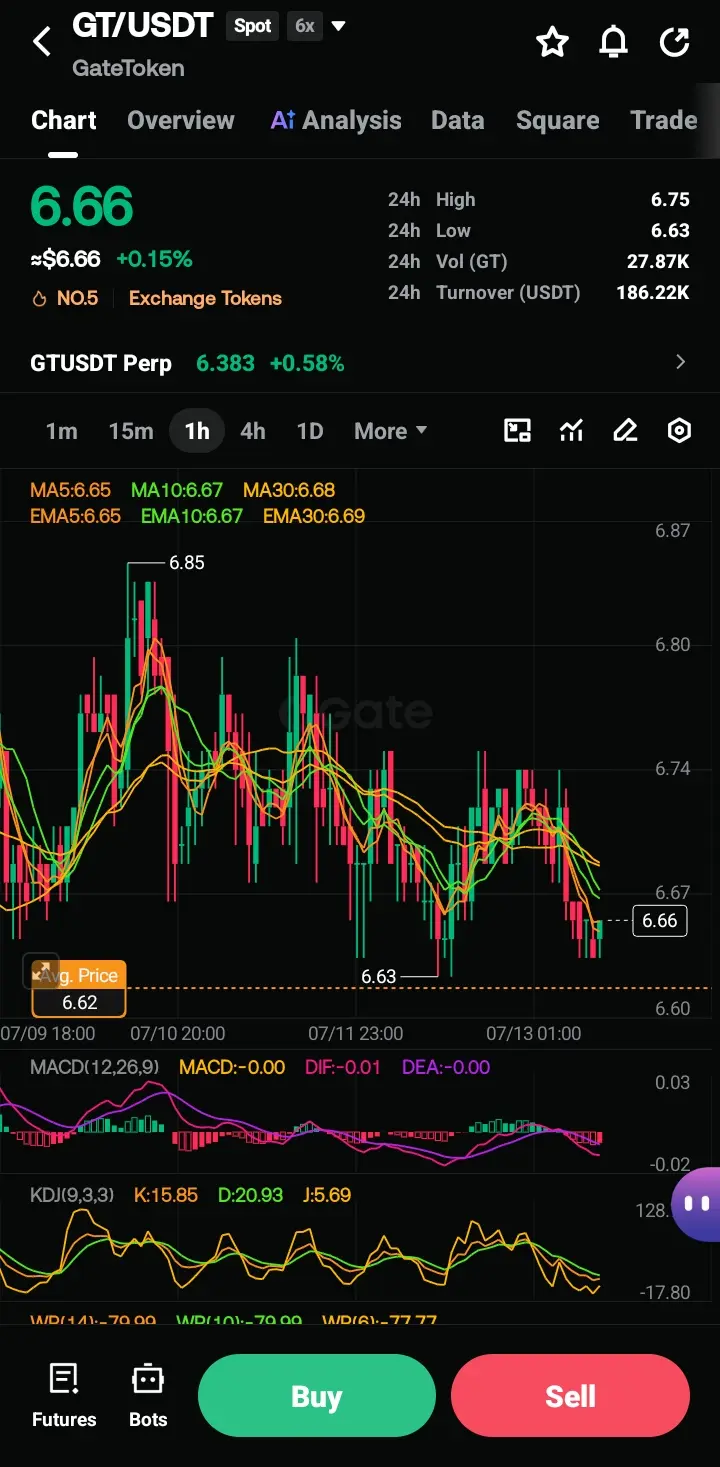This screenshot has width=720, height=1467.
Task: Switch chart to 4h interval
Action: [x=253, y=431]
